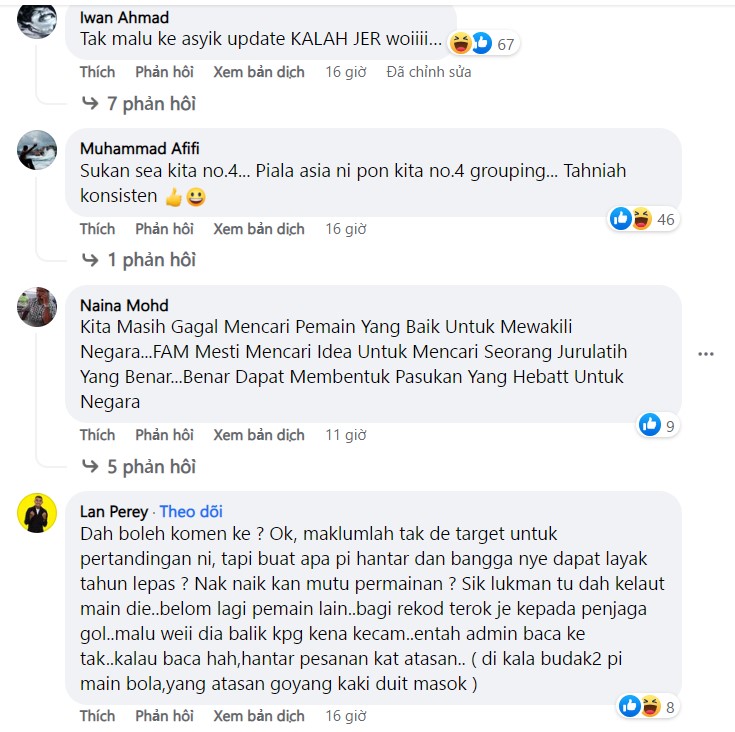Screen dimensions: 735x732
Task: Open the reactions with 67 likes on Iwan's comment
Action: click(x=483, y=44)
